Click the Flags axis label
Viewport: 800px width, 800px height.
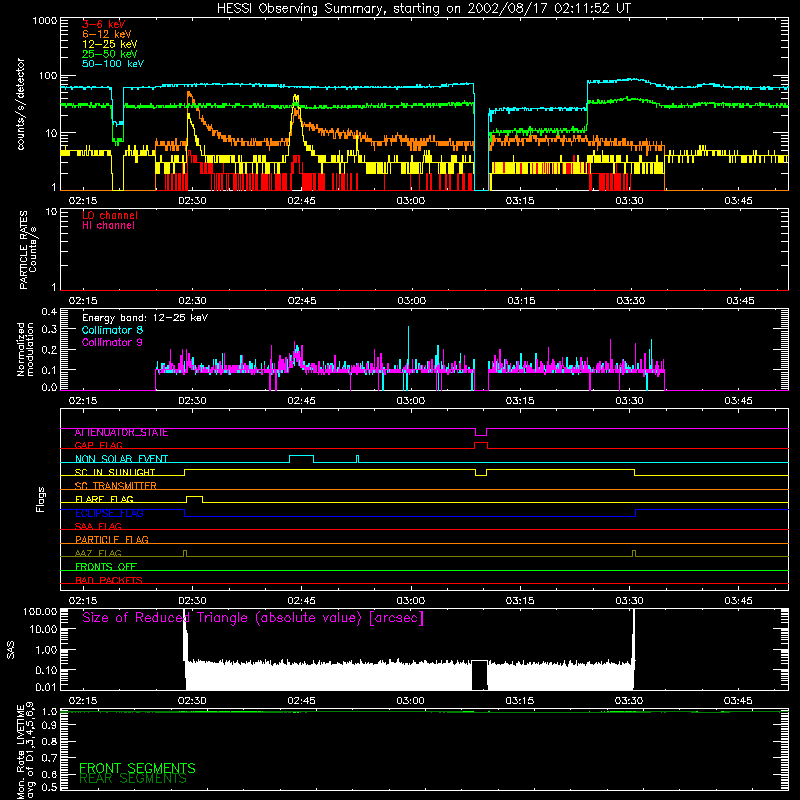pos(41,499)
